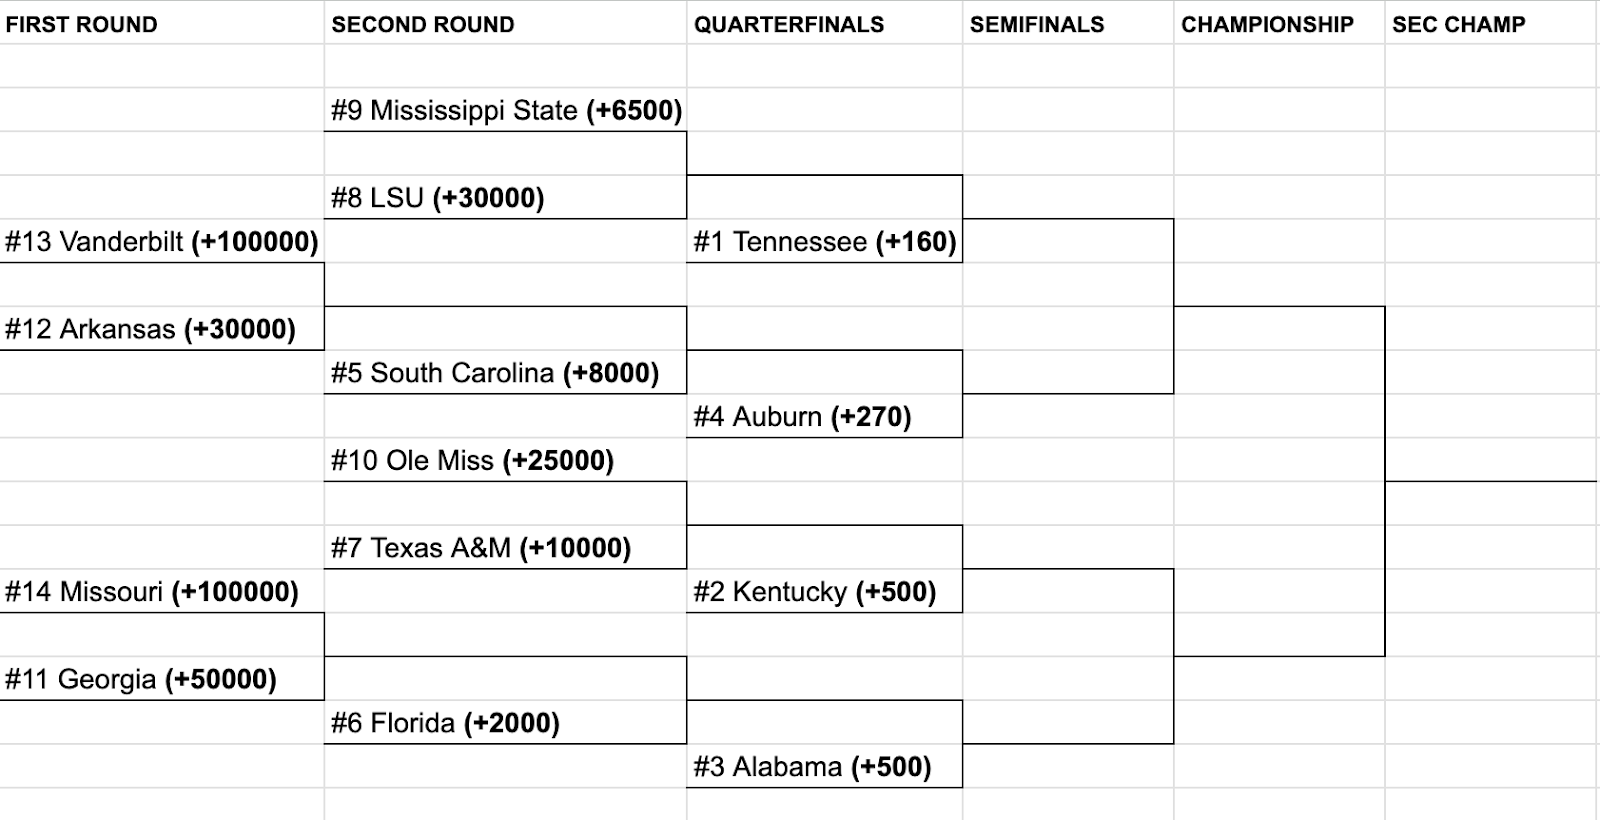1600x820 pixels.
Task: Click the #4 Auburn (+270) cell
Action: click(x=825, y=416)
